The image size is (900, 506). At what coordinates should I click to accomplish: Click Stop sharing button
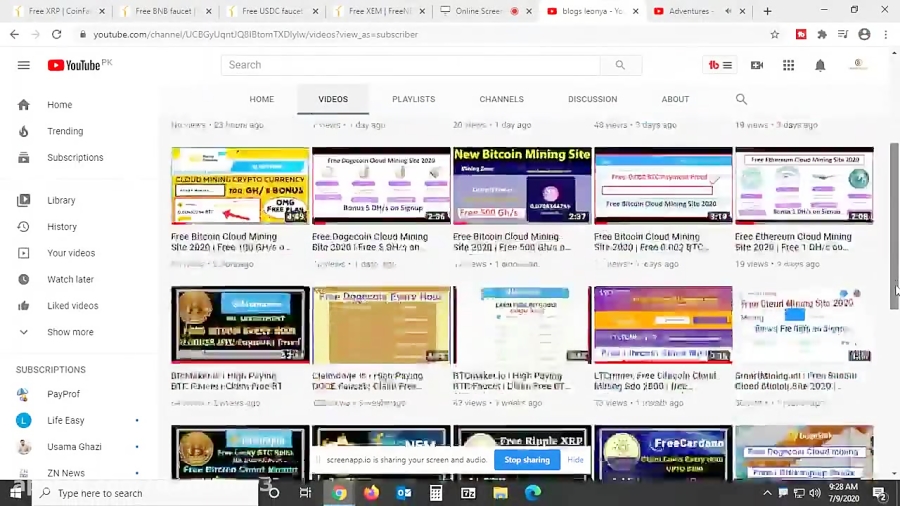[527, 460]
